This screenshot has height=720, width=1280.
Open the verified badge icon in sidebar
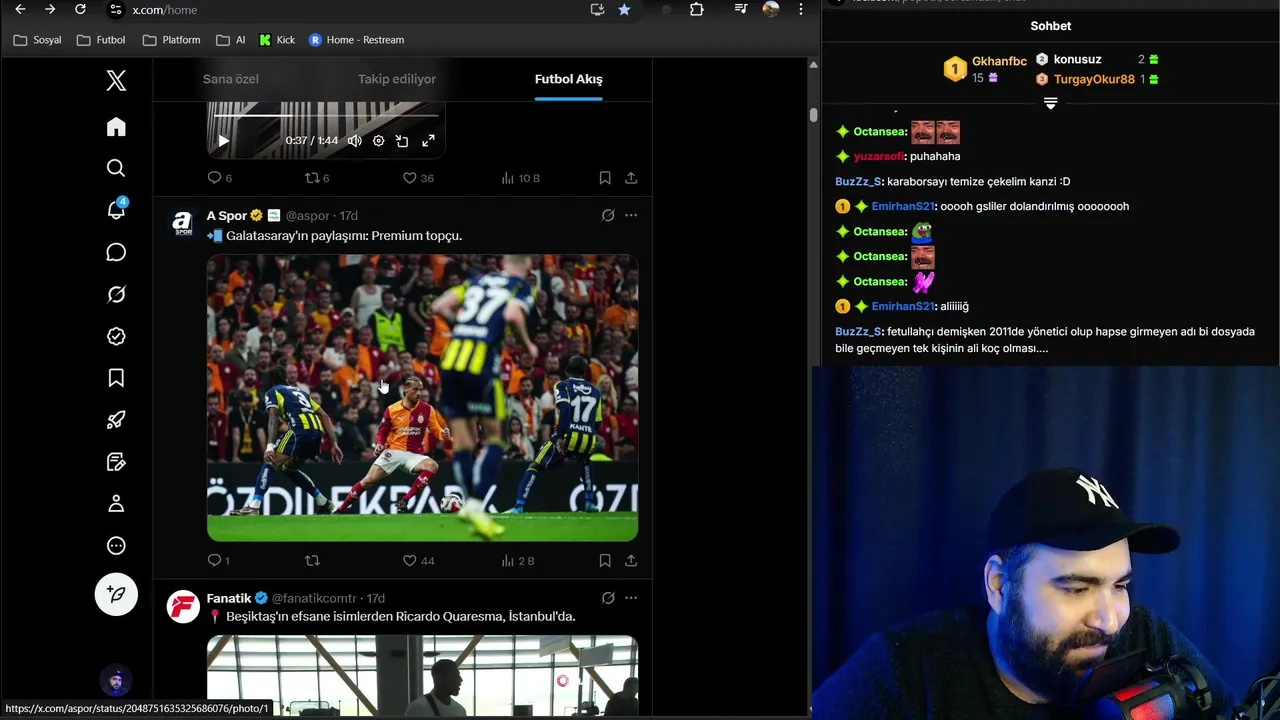click(116, 336)
